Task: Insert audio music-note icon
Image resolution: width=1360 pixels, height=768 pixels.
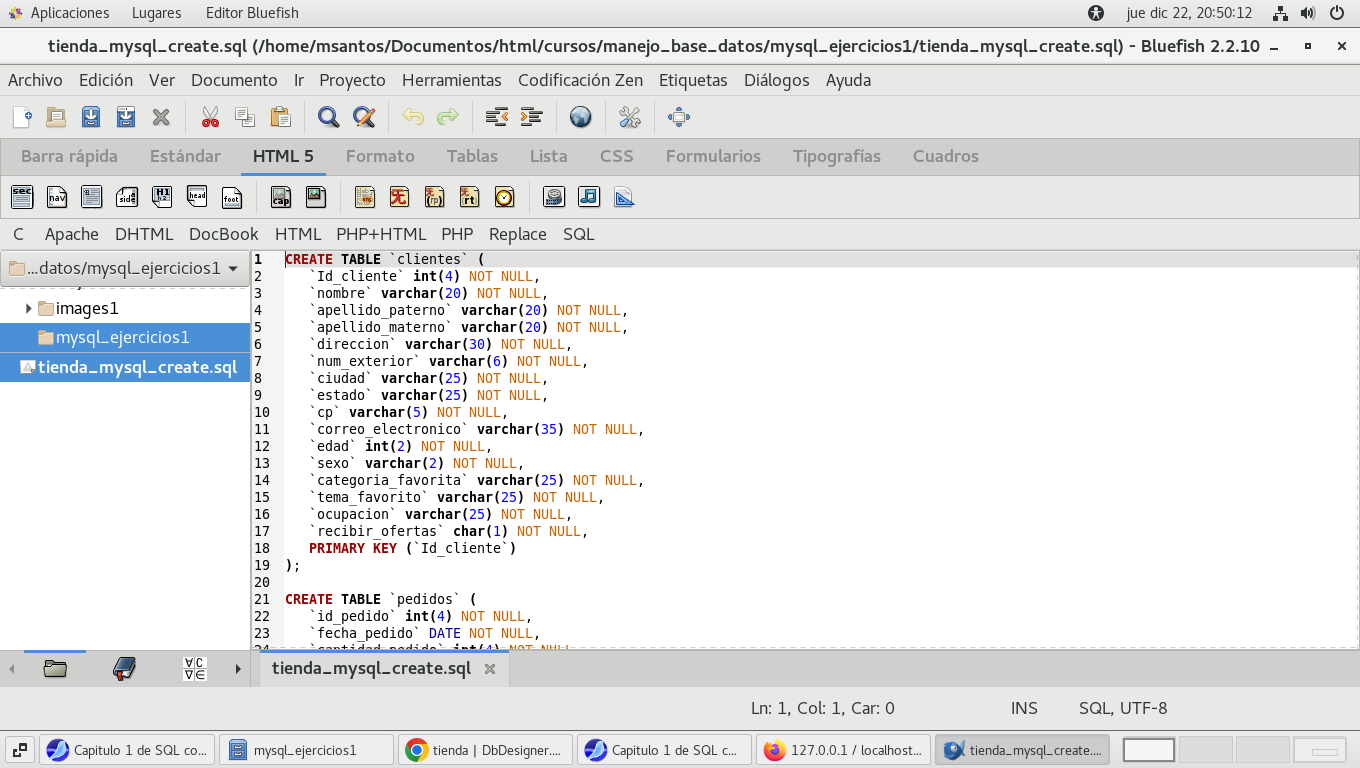Action: click(x=589, y=197)
